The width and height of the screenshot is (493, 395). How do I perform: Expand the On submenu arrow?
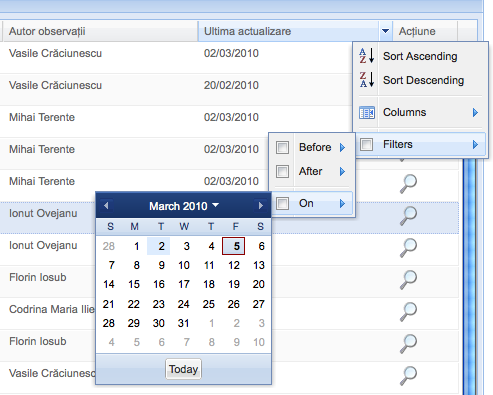tap(342, 203)
